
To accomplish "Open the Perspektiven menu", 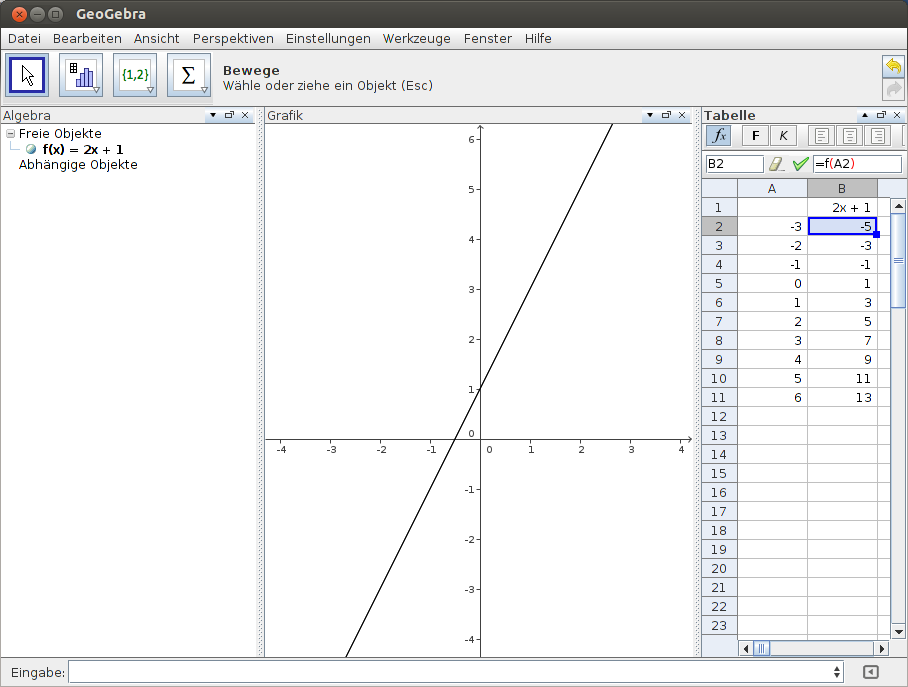I will tap(233, 38).
